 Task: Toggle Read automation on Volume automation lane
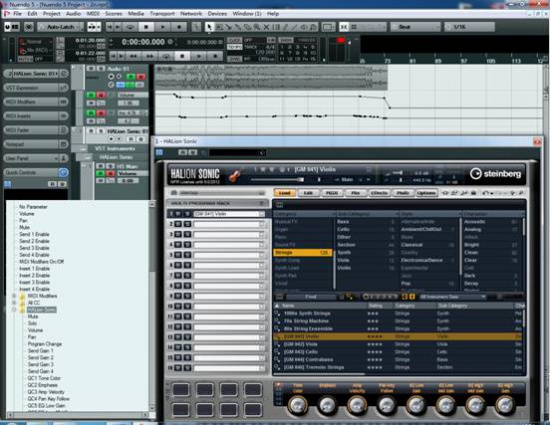[x=91, y=95]
